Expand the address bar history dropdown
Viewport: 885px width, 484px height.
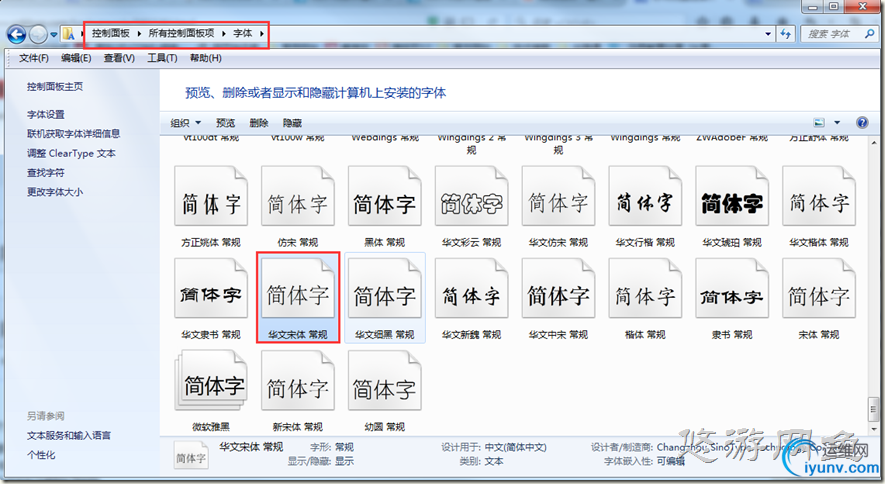point(768,34)
